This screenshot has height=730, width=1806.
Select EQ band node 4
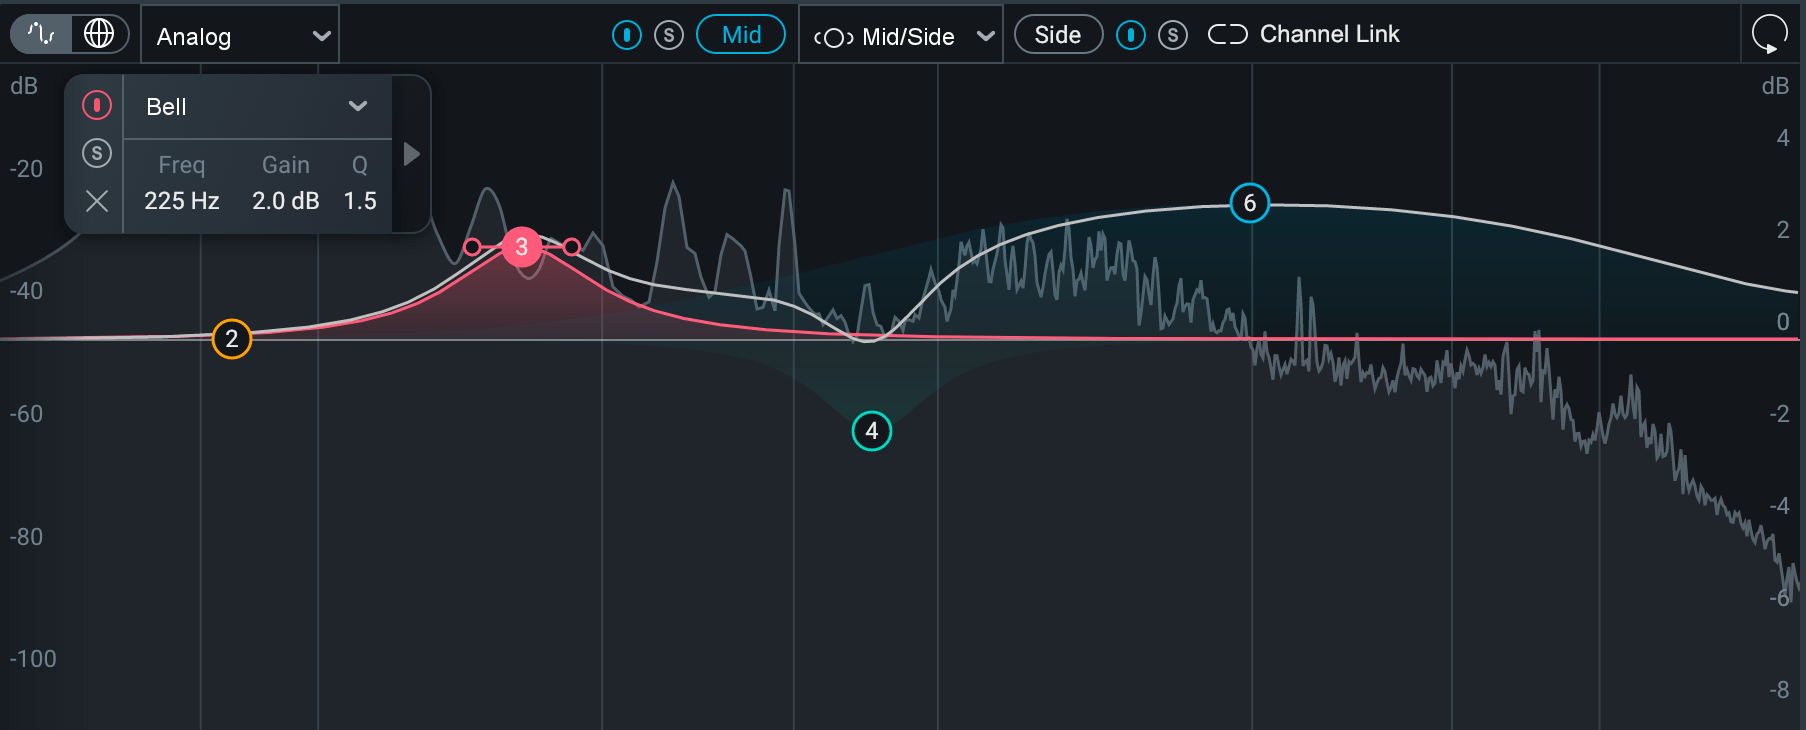click(872, 431)
